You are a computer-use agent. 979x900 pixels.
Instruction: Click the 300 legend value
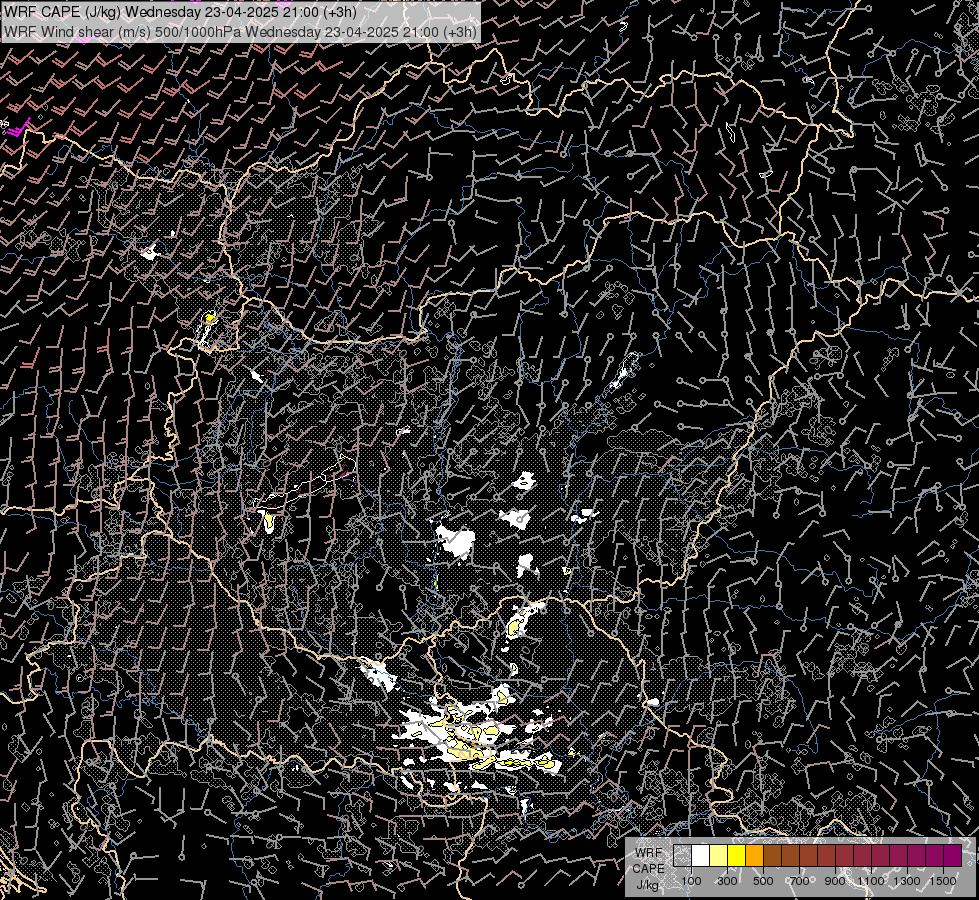pyautogui.click(x=727, y=881)
